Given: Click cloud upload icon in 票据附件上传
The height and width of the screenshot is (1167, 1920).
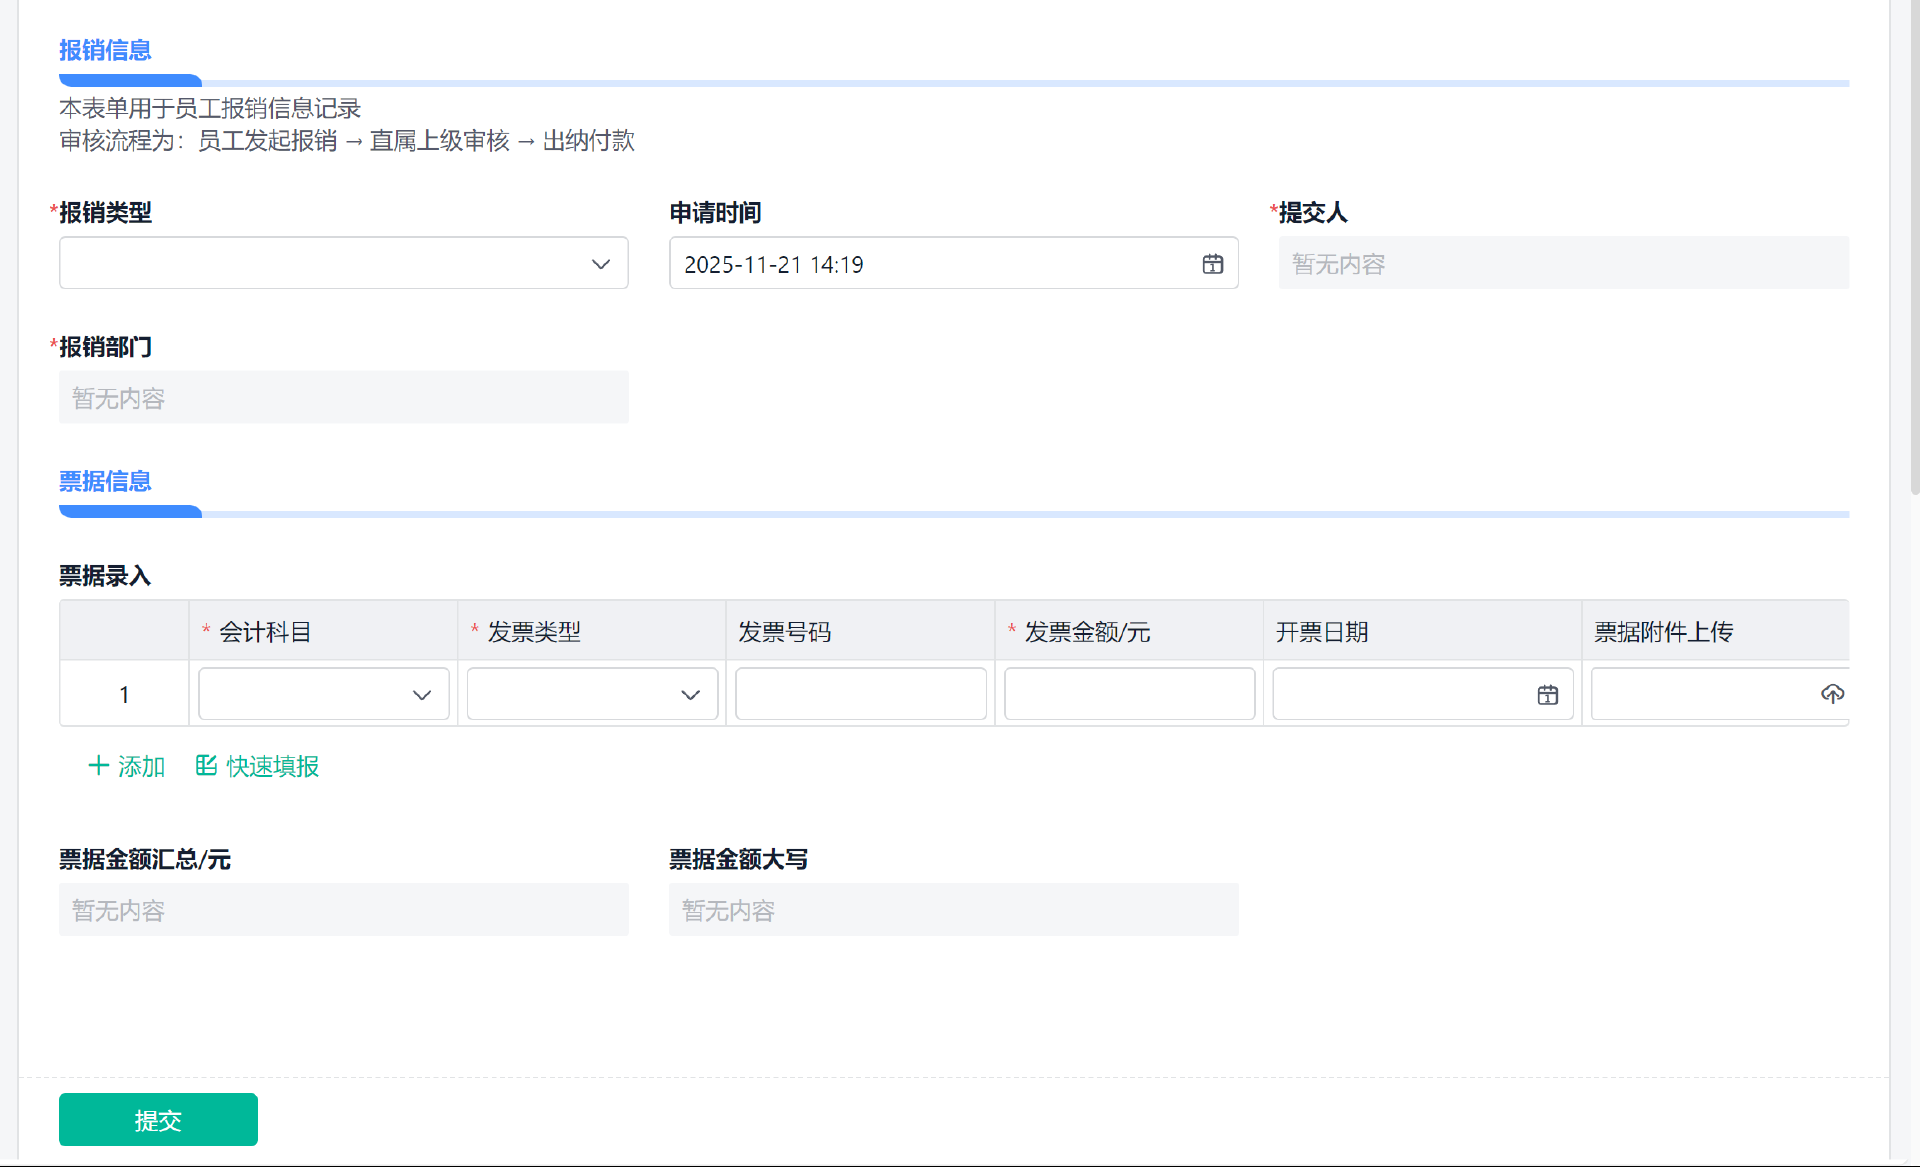Looking at the screenshot, I should [x=1832, y=694].
